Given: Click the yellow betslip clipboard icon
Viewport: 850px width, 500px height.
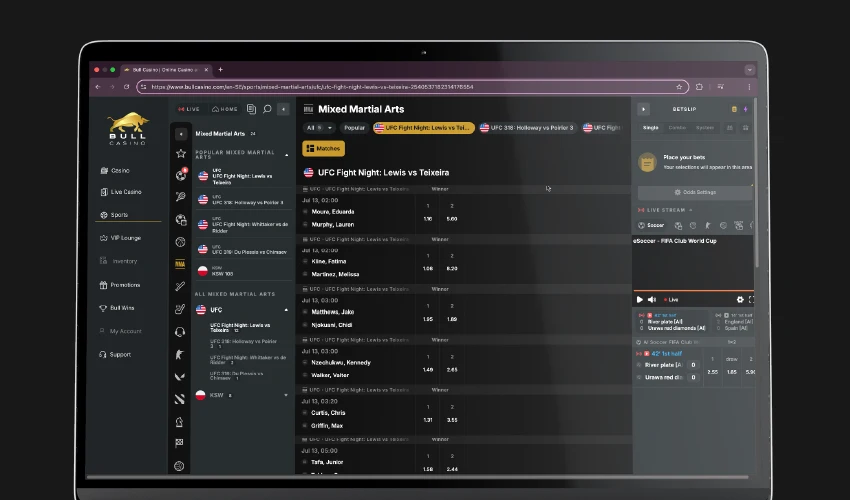Looking at the screenshot, I should point(735,109).
